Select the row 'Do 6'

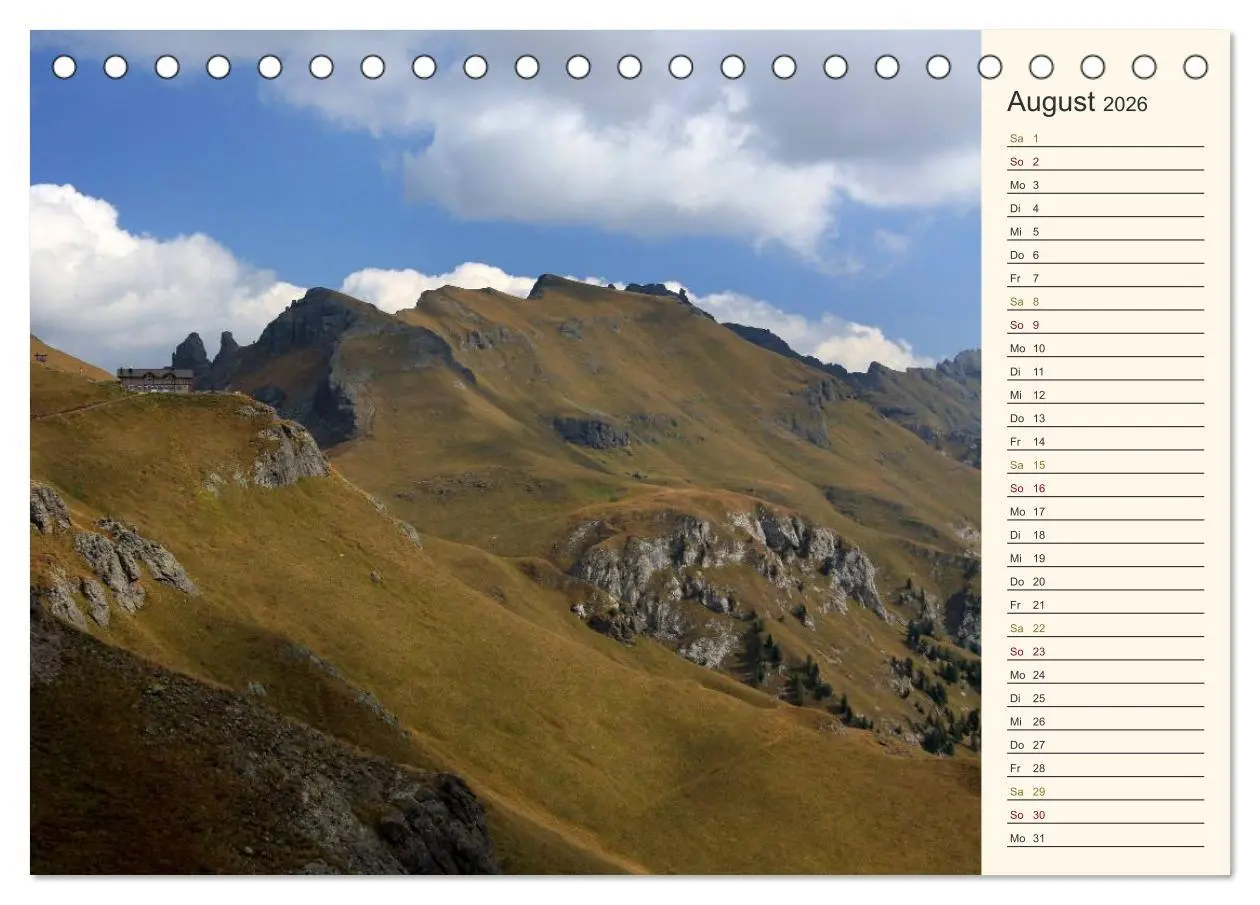(1105, 255)
